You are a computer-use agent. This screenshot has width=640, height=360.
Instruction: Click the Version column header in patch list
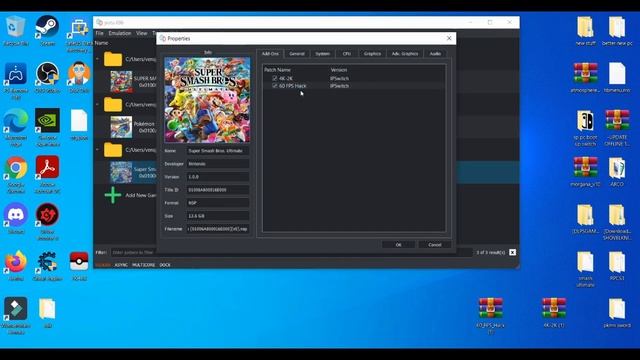[x=339, y=70]
